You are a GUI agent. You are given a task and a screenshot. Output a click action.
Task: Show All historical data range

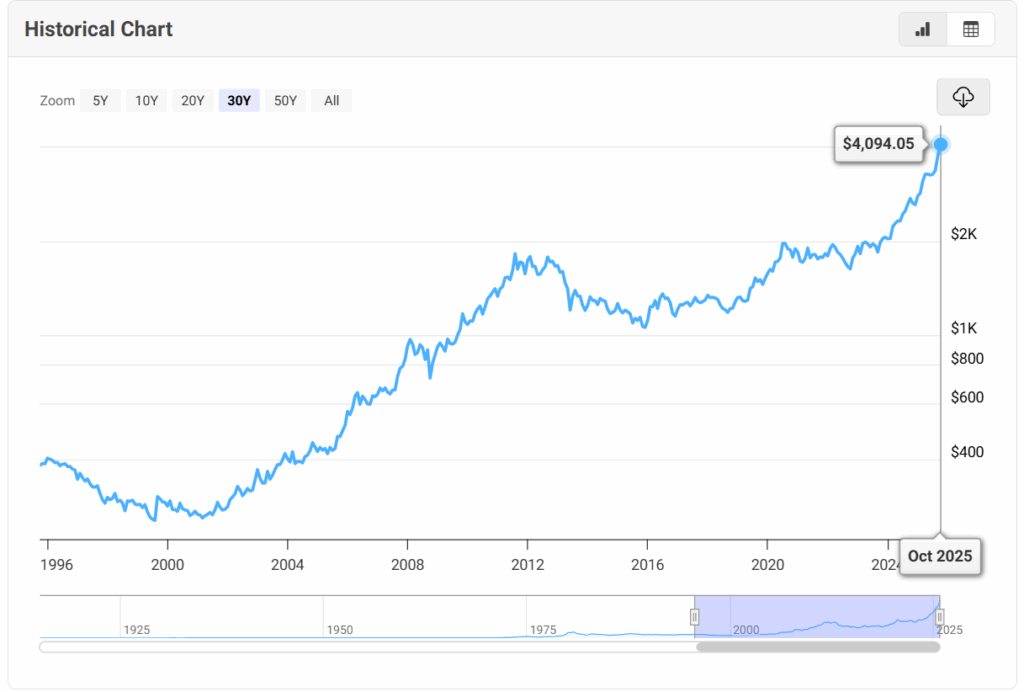pos(331,100)
